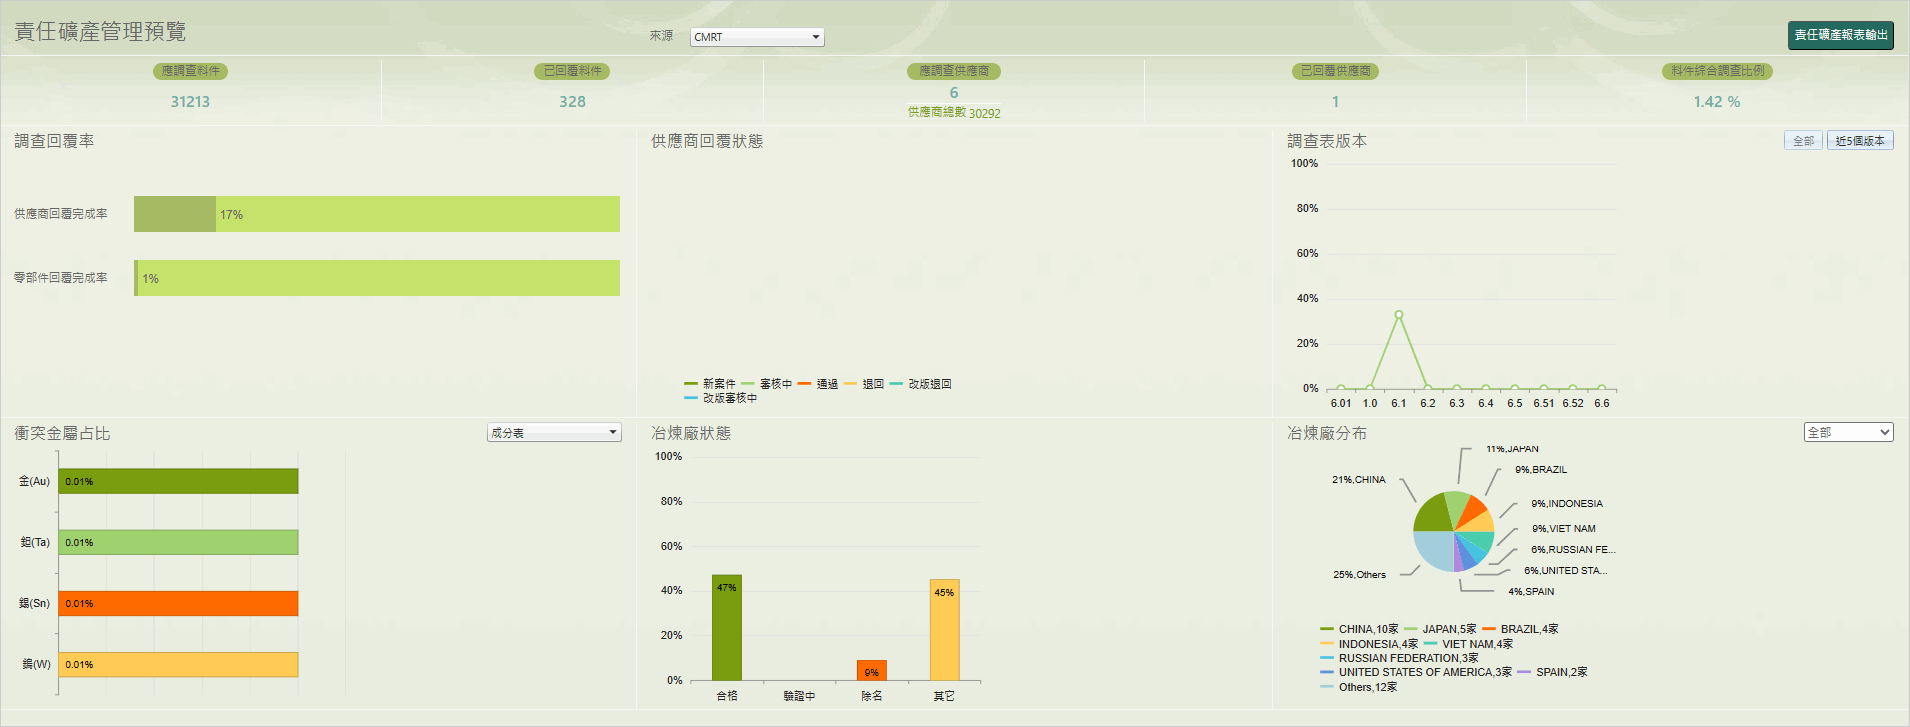Open the 成分表 dropdown in 衝突金屬占比
This screenshot has width=1910, height=727.
click(x=554, y=433)
